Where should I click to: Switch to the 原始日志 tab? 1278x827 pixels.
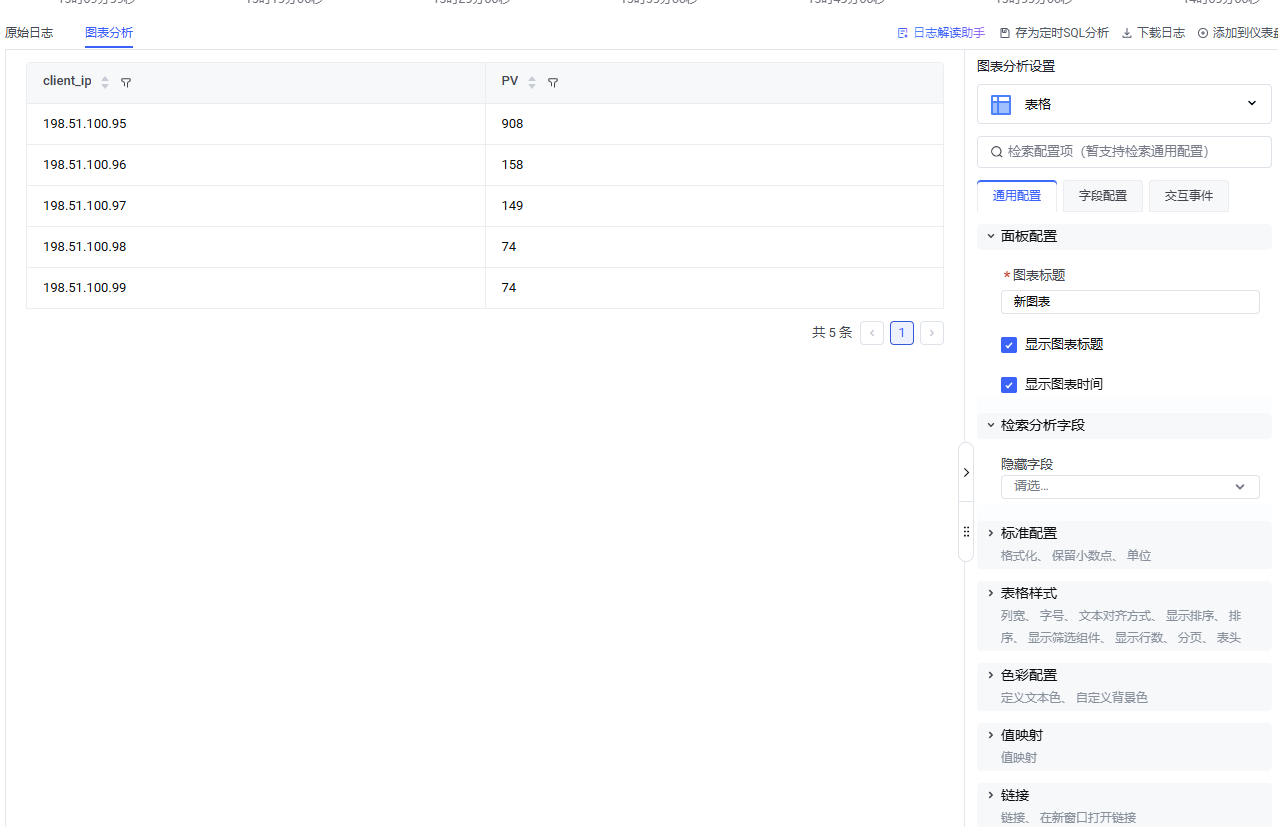[x=29, y=33]
